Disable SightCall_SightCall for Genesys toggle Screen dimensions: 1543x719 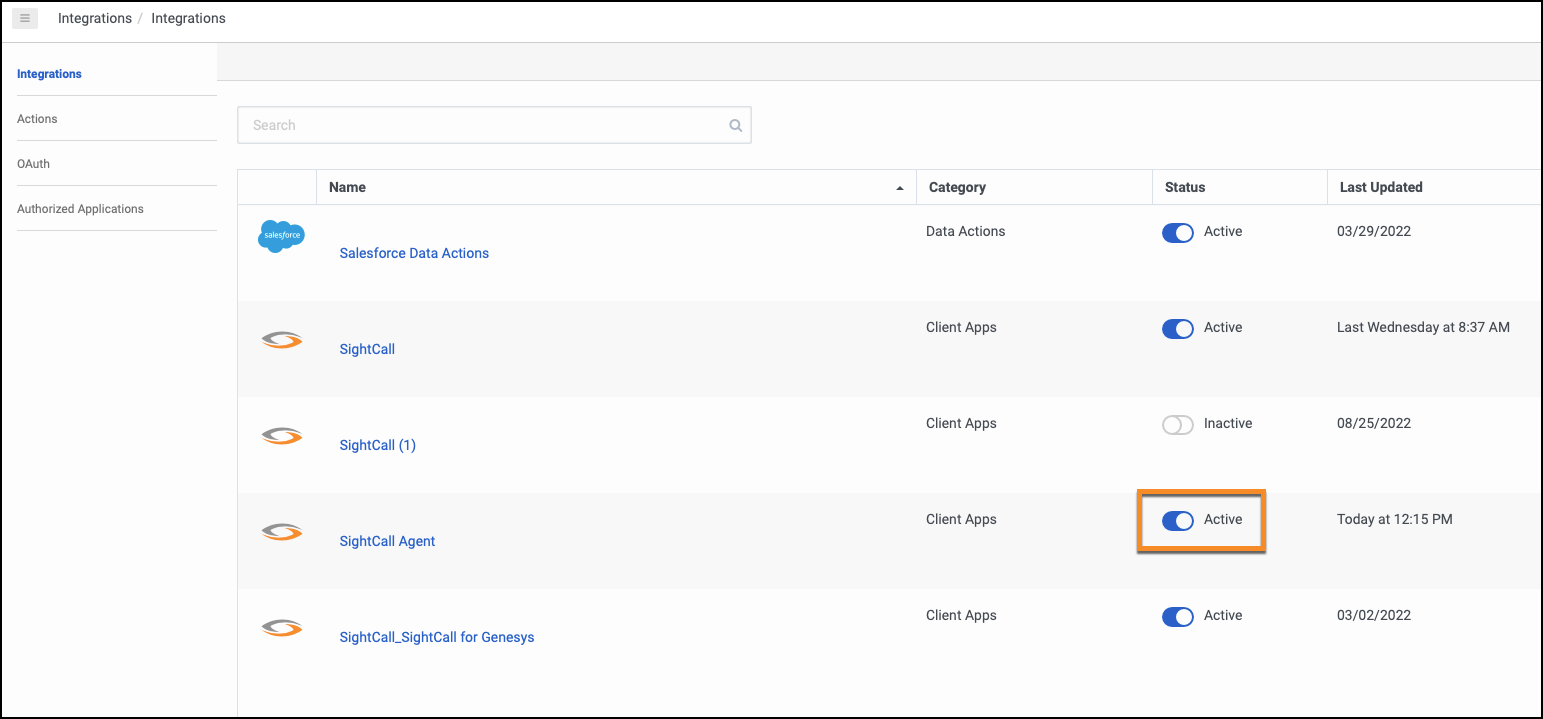point(1178,616)
